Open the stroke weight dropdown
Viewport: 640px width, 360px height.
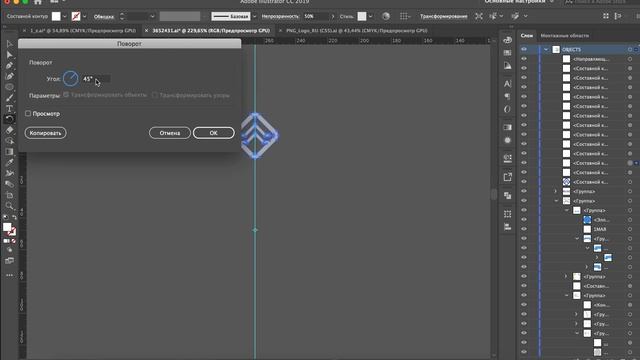point(152,16)
